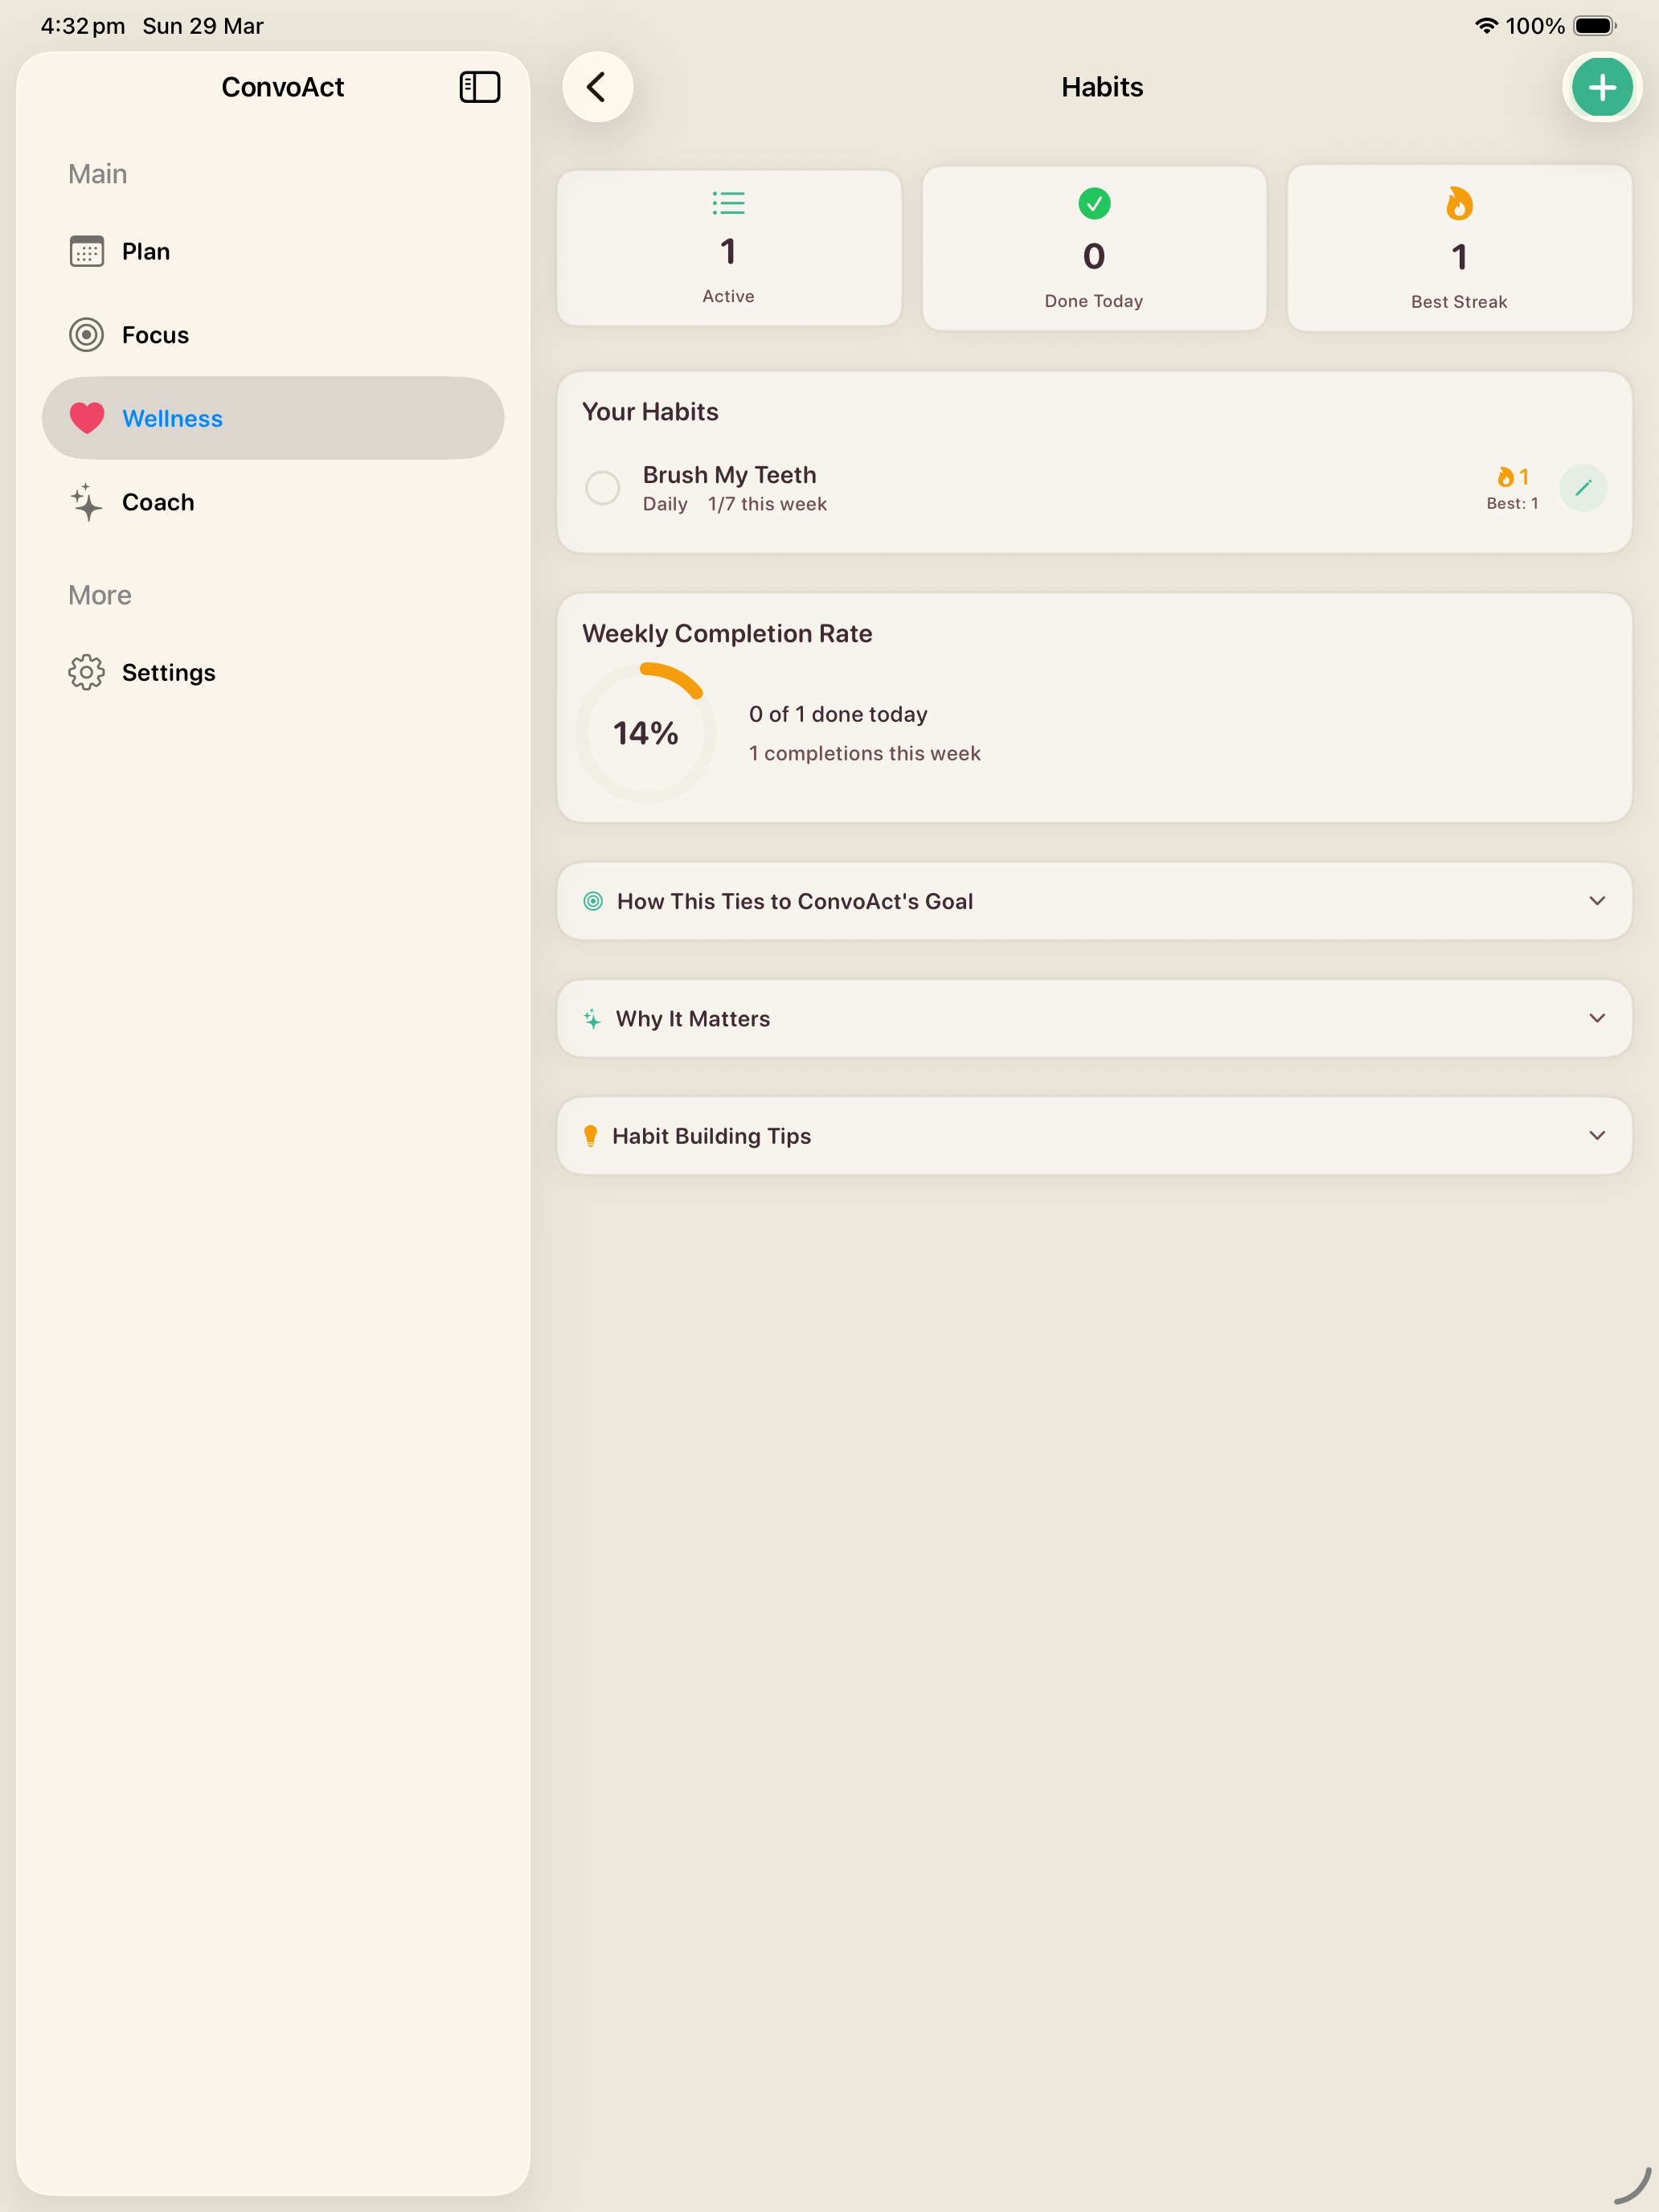Expand How This Ties to ConvoAct's Goal
Screen dimensions: 1659x2212
[x=1094, y=901]
